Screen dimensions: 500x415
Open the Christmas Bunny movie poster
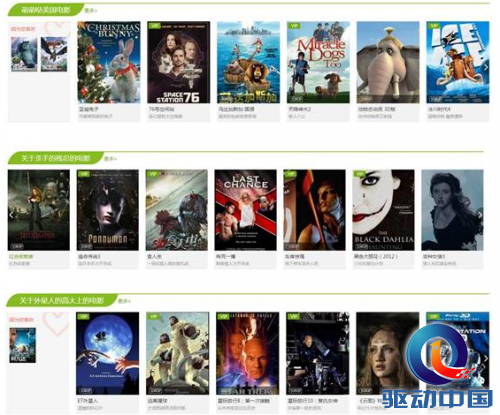pos(109,62)
